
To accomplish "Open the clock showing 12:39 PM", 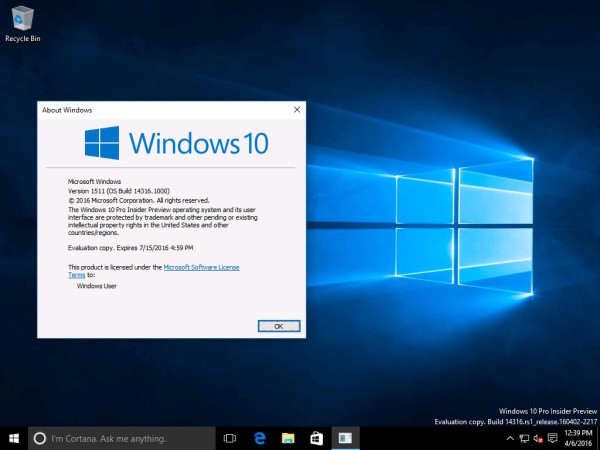I will [x=578, y=439].
